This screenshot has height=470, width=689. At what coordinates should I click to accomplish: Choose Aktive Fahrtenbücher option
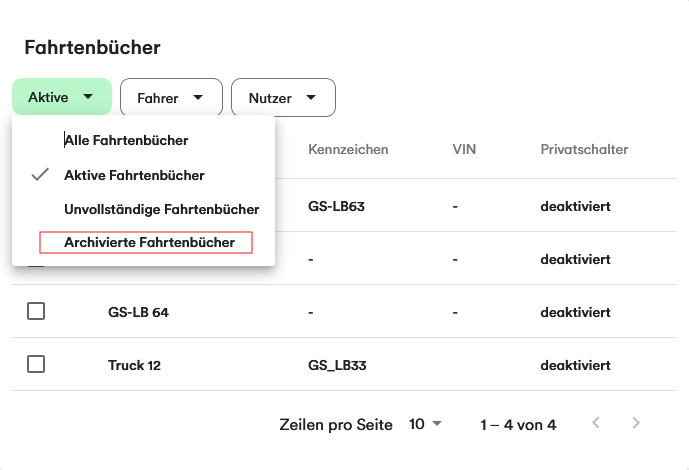tap(134, 175)
